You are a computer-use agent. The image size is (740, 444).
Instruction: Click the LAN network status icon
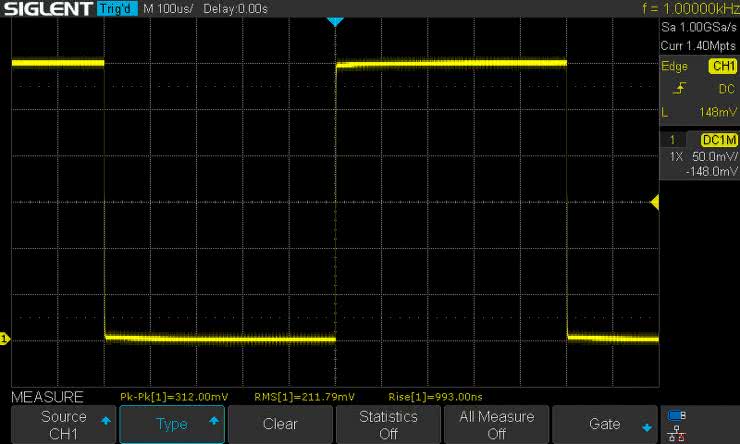point(676,433)
